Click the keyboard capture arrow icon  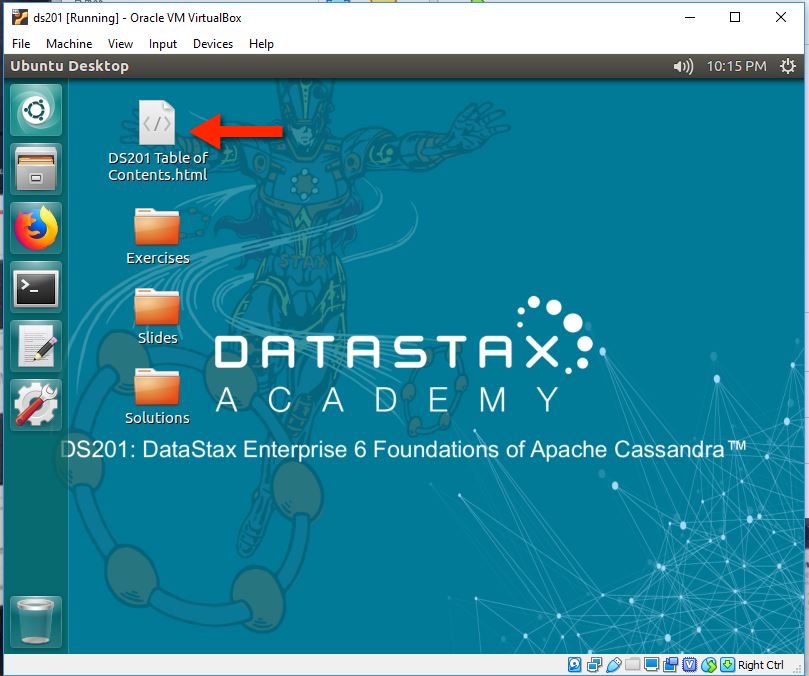click(727, 665)
